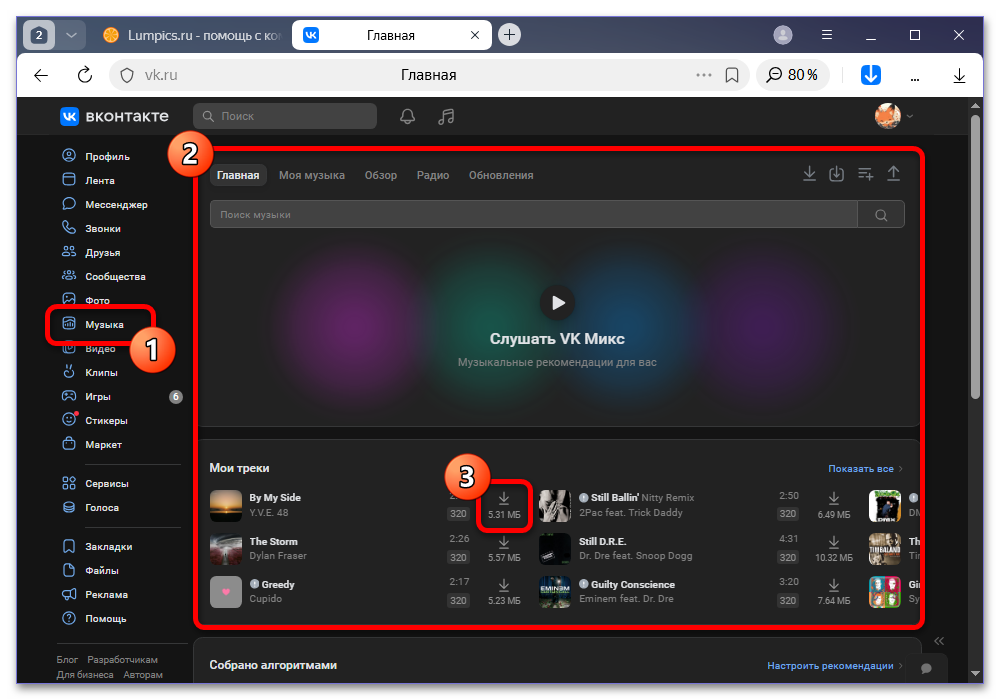Open the profile avatar dropdown menu
Image resolution: width=1000 pixels, height=700 pixels.
point(894,116)
